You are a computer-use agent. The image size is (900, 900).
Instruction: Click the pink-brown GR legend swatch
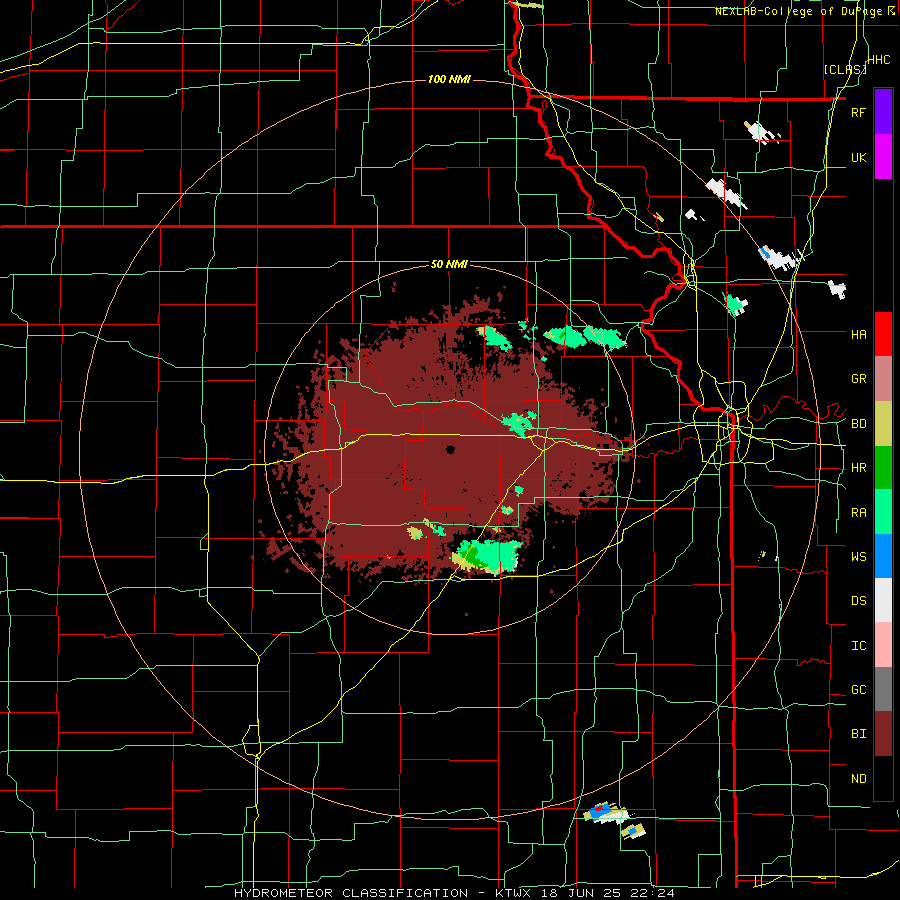pos(883,379)
